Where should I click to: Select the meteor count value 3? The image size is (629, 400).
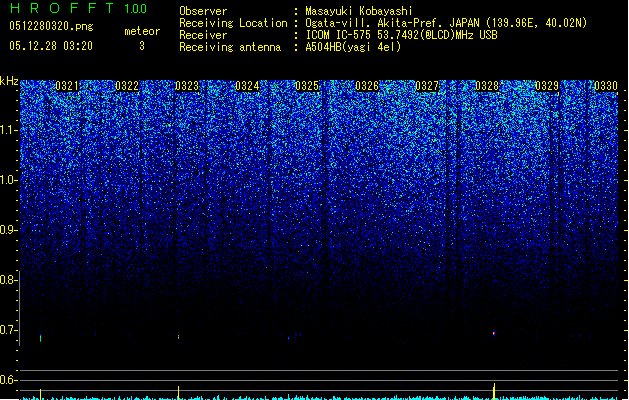click(x=142, y=46)
